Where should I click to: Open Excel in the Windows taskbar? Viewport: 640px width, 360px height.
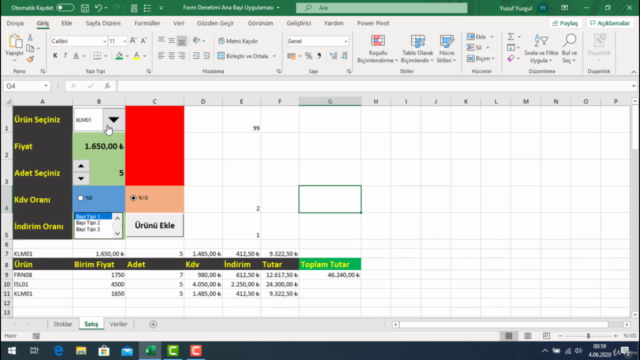(x=150, y=351)
